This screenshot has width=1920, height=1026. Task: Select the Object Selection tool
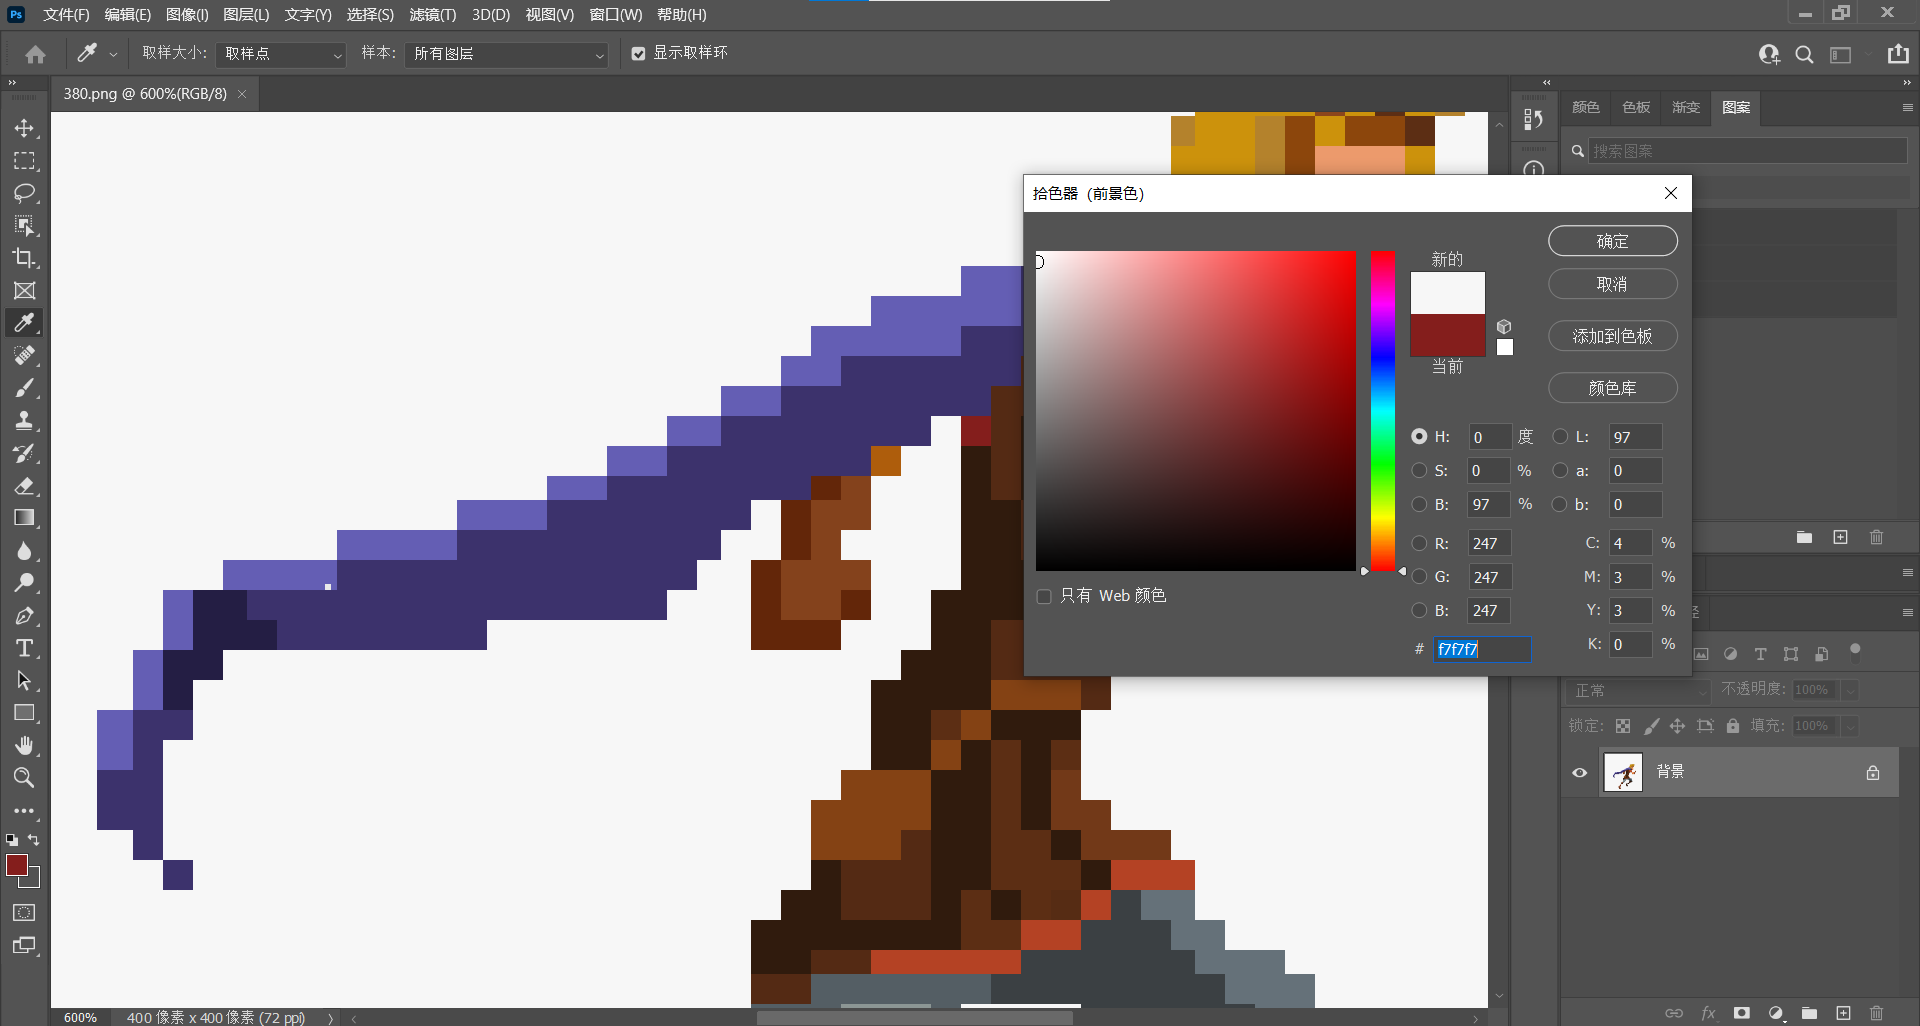coord(24,226)
